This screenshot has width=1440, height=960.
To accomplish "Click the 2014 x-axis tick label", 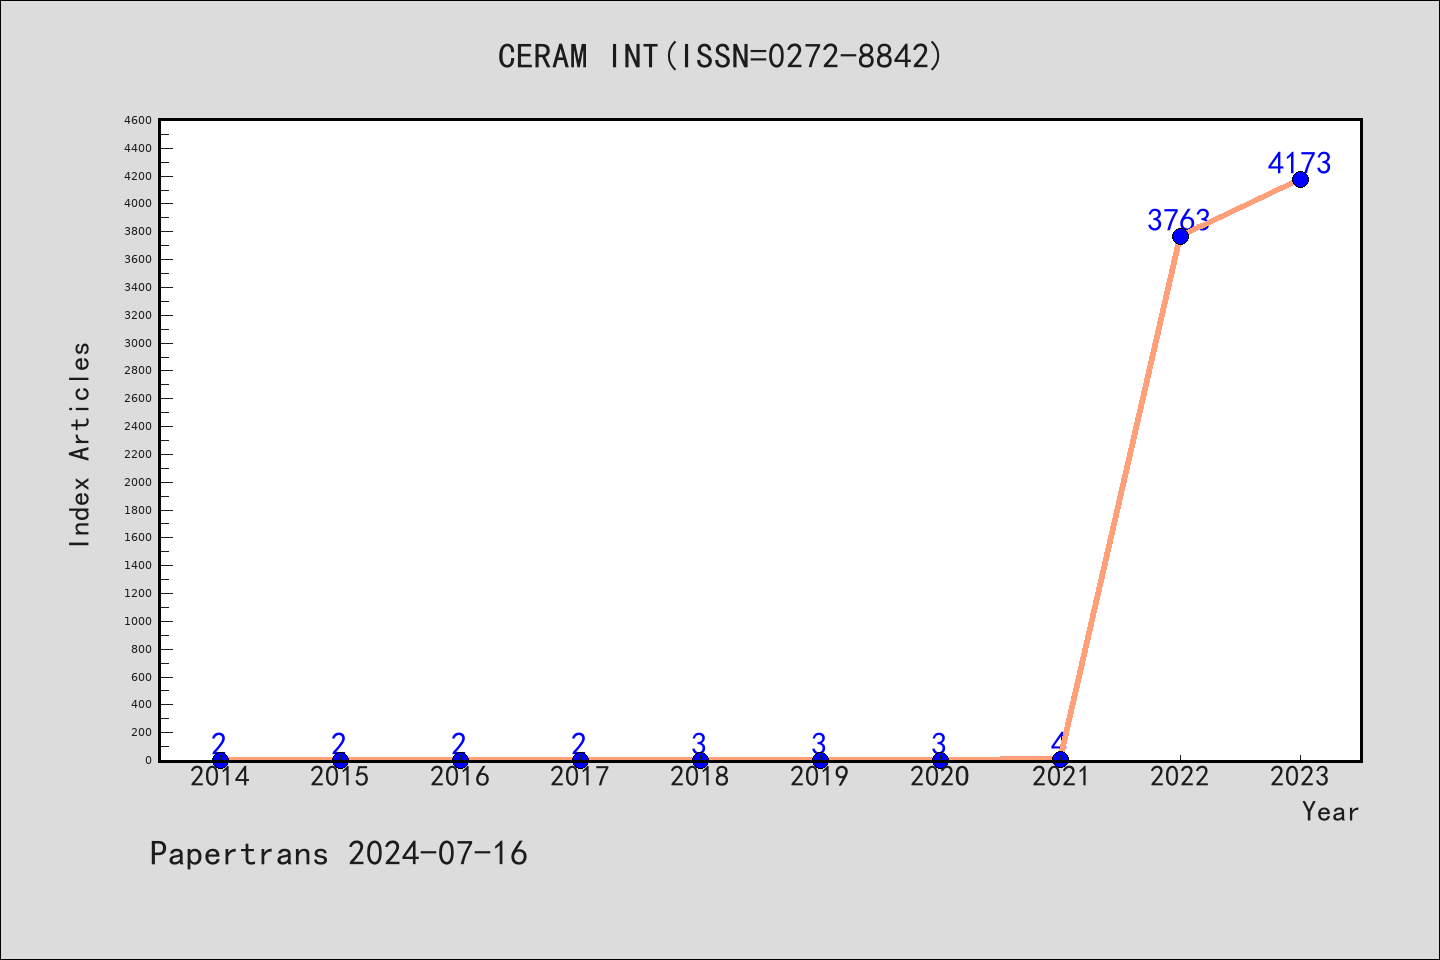I will (x=220, y=776).
